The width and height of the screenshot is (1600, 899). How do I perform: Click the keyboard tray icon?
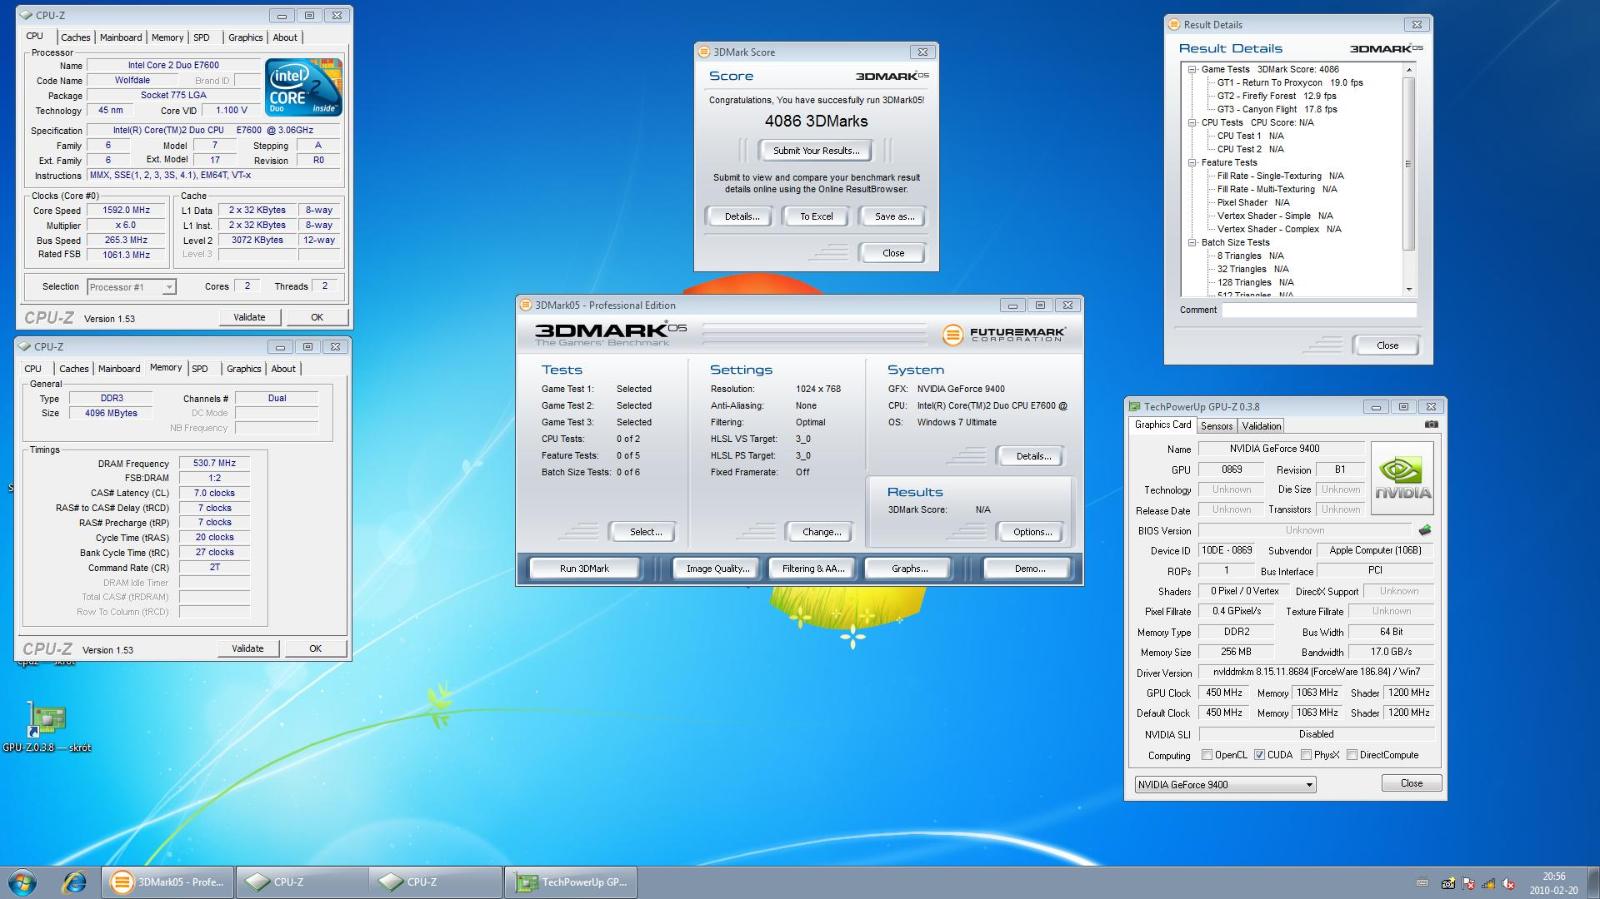pyautogui.click(x=1422, y=883)
